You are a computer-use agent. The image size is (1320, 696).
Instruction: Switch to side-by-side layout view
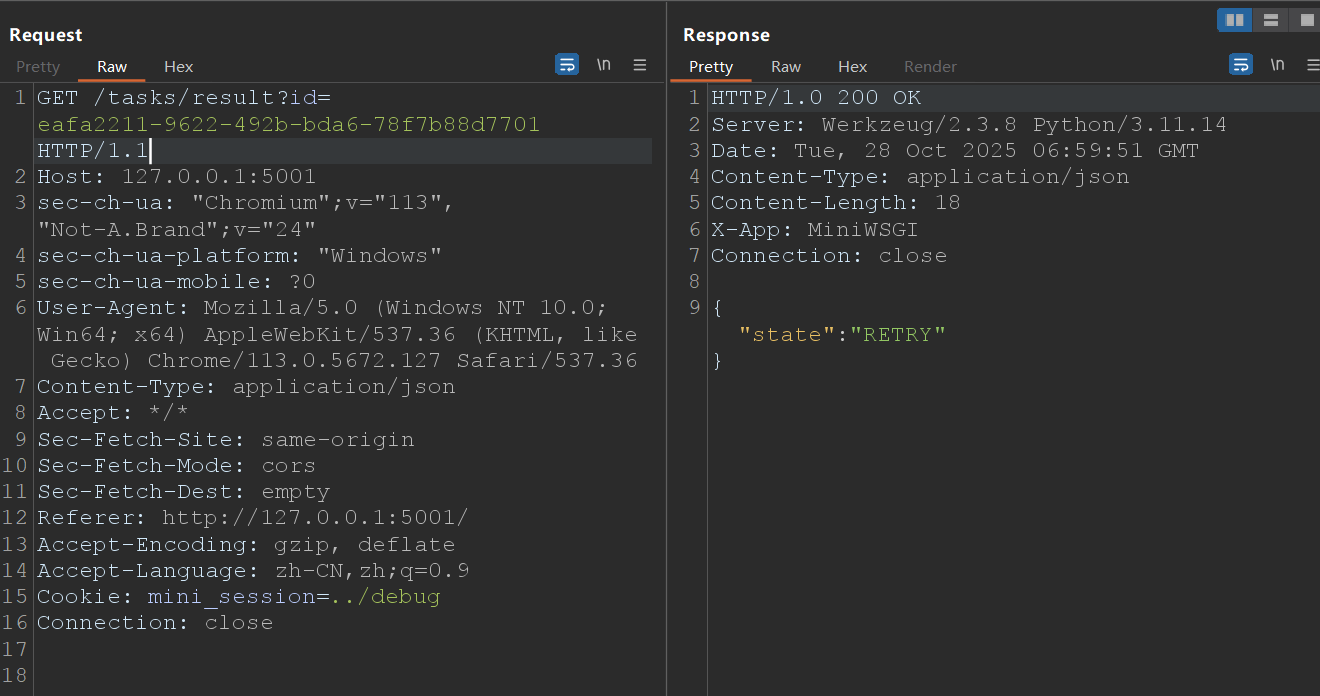click(1234, 20)
